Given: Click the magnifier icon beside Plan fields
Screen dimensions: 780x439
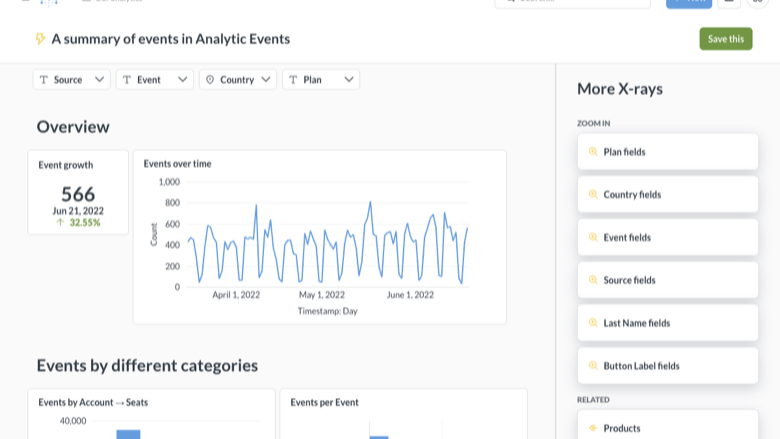Looking at the screenshot, I should [x=593, y=152].
